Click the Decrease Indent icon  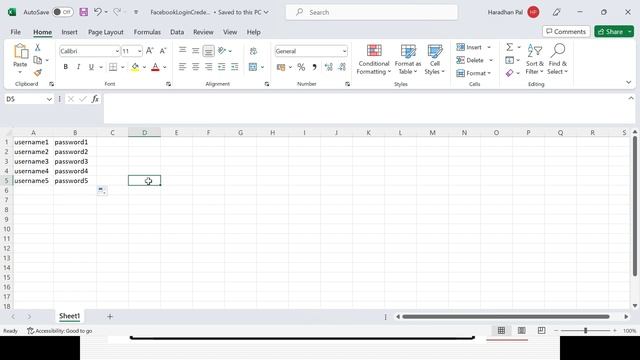[222, 67]
